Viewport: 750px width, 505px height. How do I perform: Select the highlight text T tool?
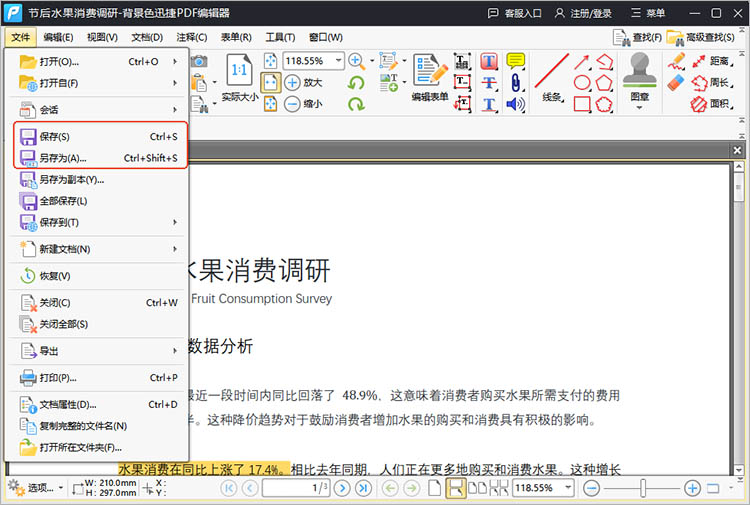[x=489, y=61]
